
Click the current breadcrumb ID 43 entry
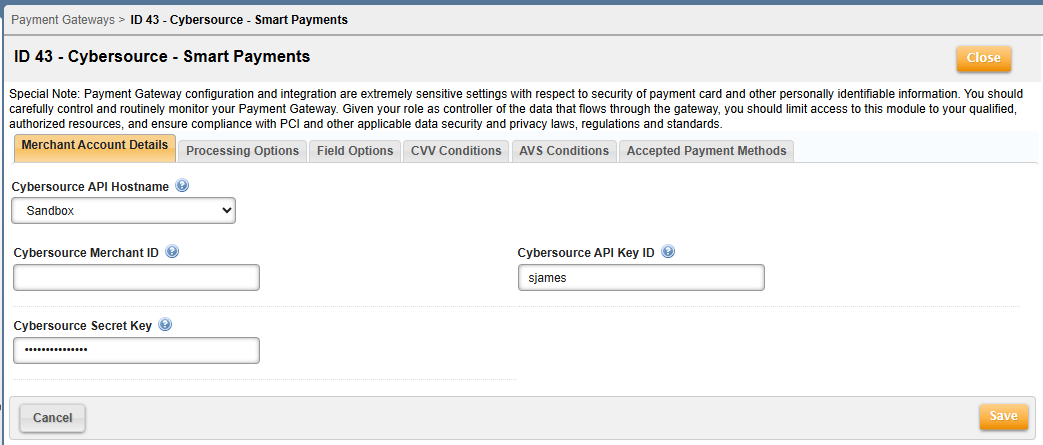[x=239, y=19]
